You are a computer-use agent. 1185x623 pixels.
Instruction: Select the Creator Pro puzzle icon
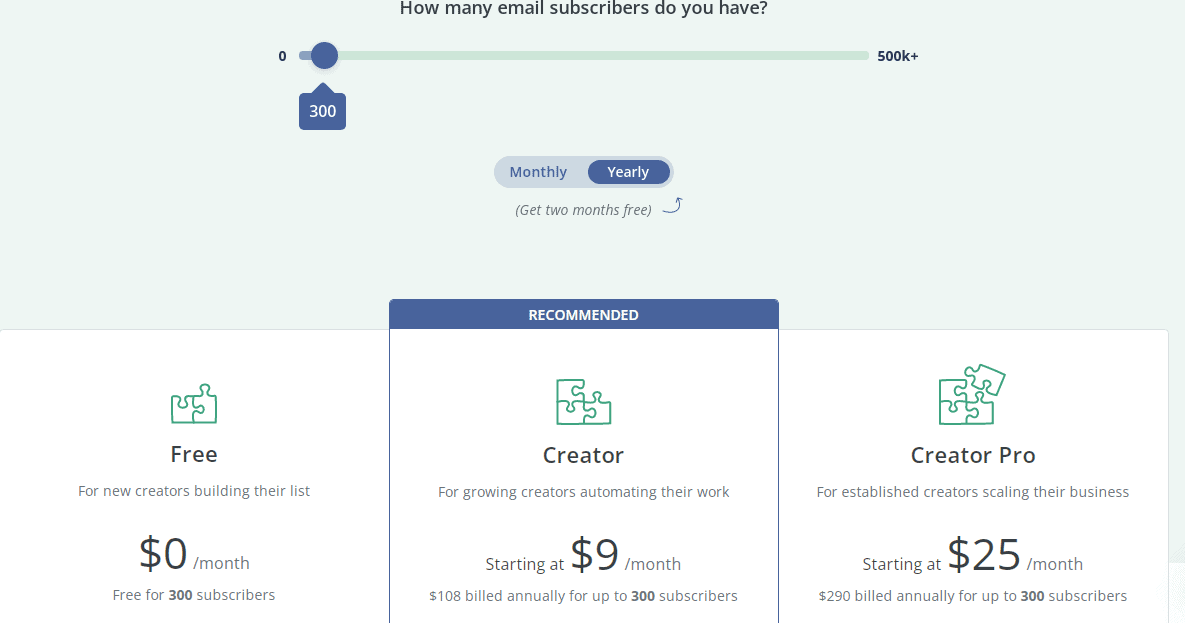click(x=971, y=393)
